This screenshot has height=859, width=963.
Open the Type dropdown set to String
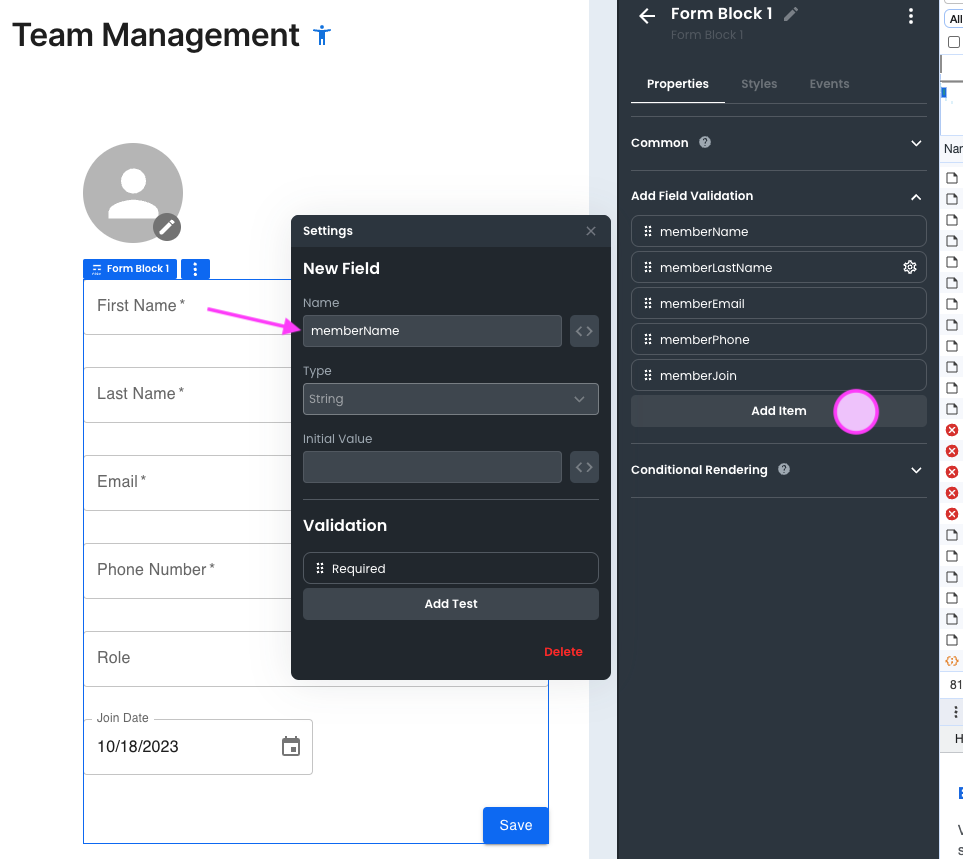click(x=450, y=399)
